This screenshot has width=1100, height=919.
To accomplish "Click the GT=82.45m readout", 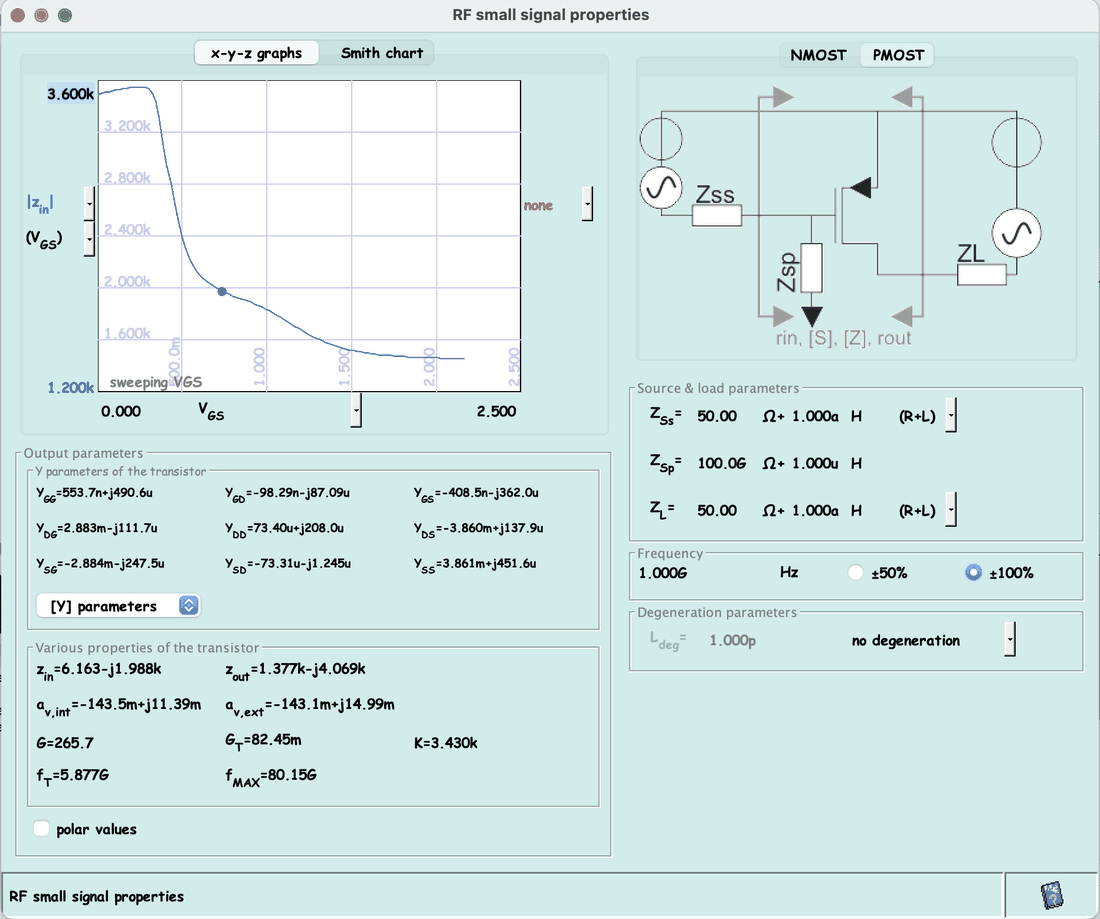I will [263, 741].
